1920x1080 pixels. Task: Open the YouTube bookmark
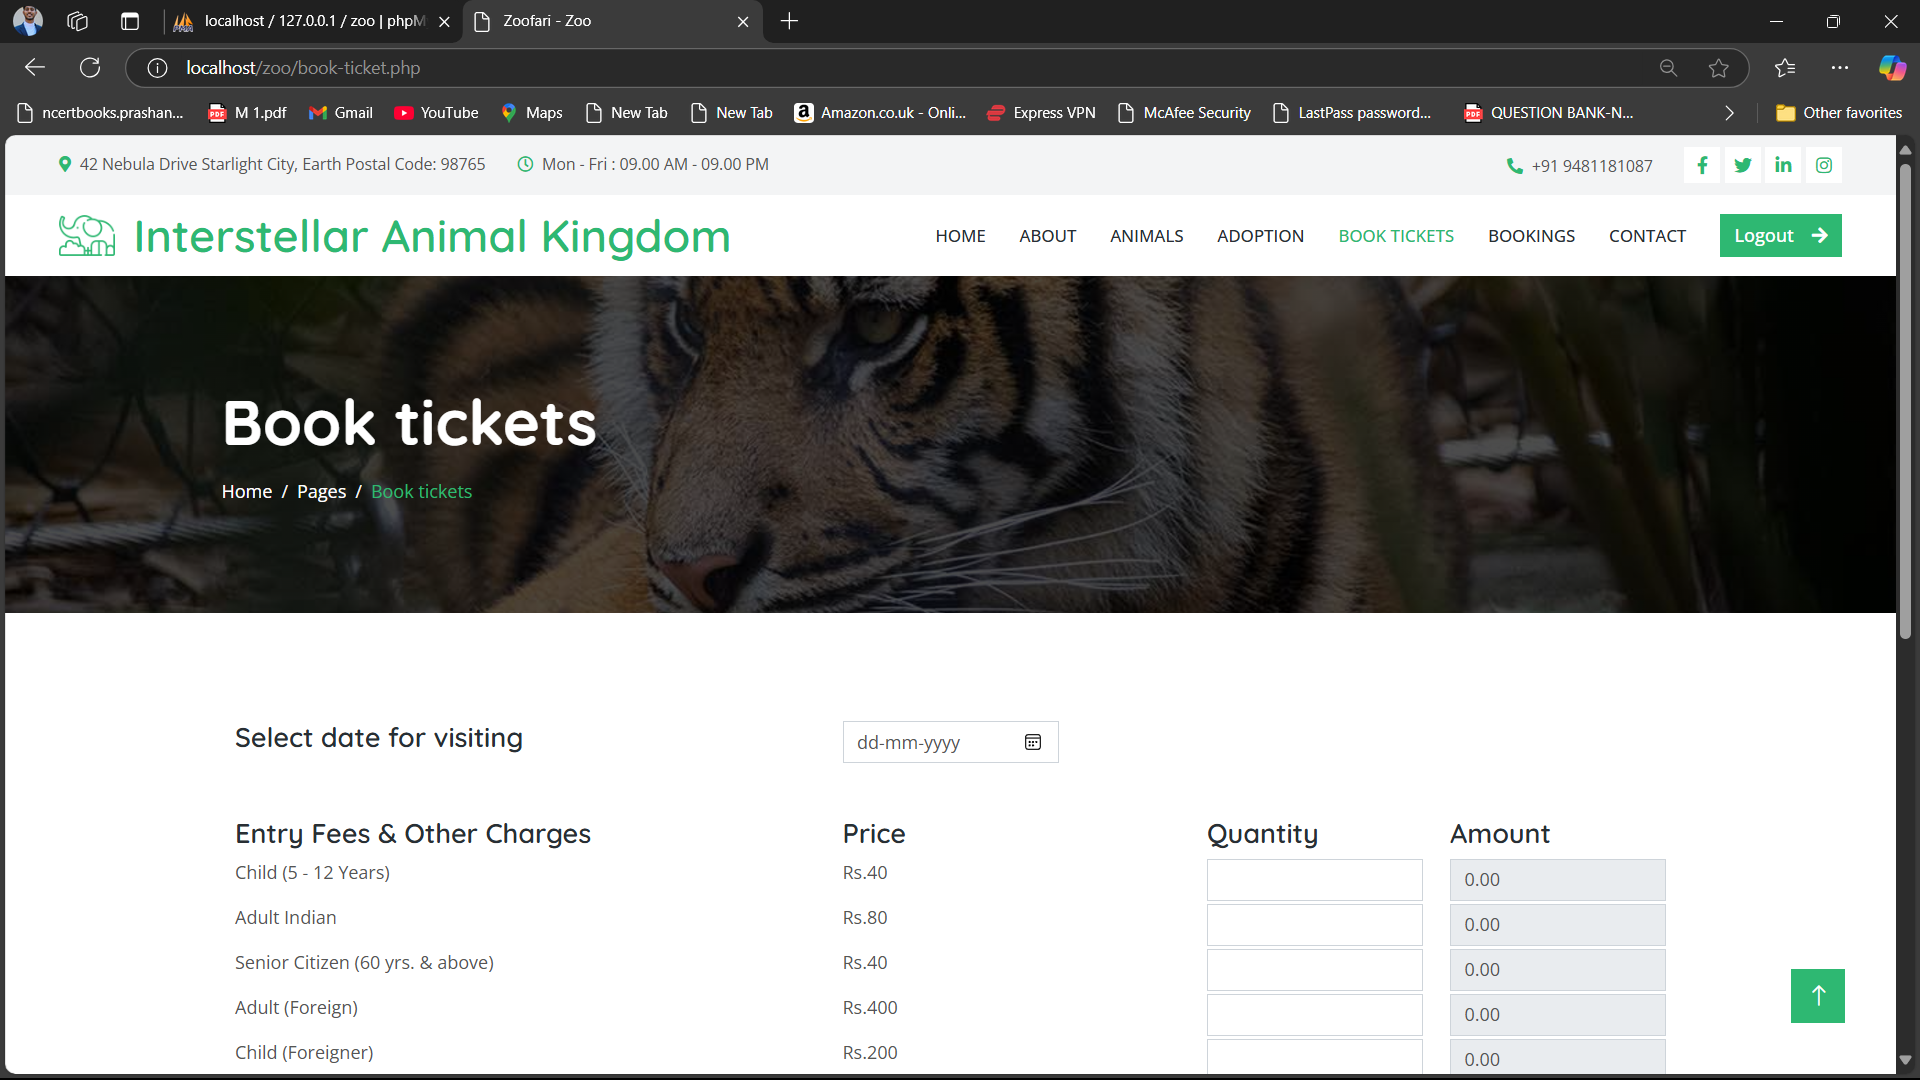[436, 113]
